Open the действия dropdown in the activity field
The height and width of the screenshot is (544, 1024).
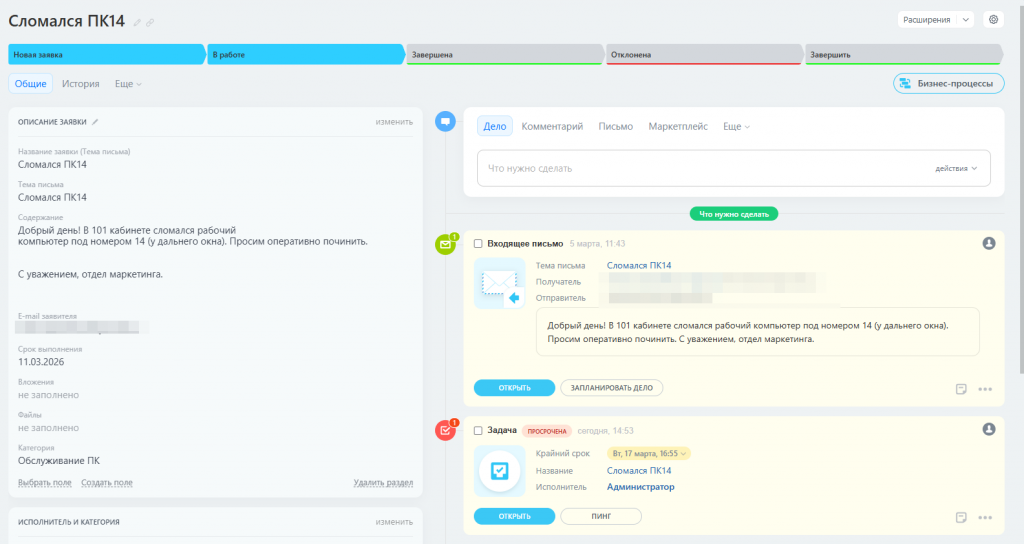[956, 168]
